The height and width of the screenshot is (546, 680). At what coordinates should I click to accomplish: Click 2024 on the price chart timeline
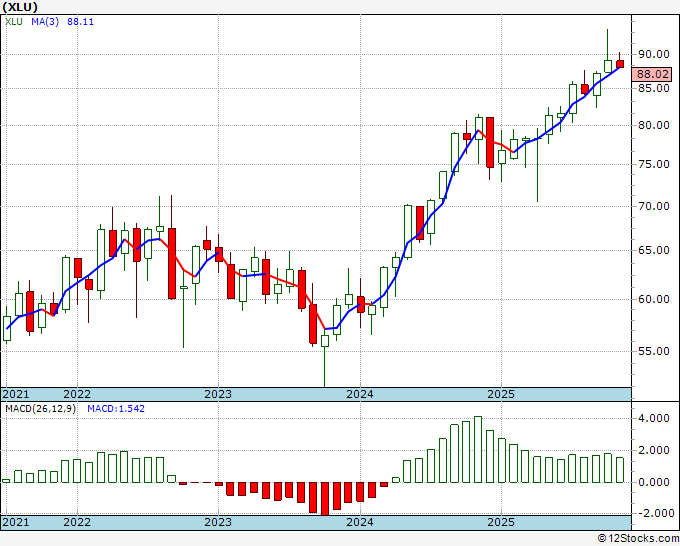coord(360,394)
